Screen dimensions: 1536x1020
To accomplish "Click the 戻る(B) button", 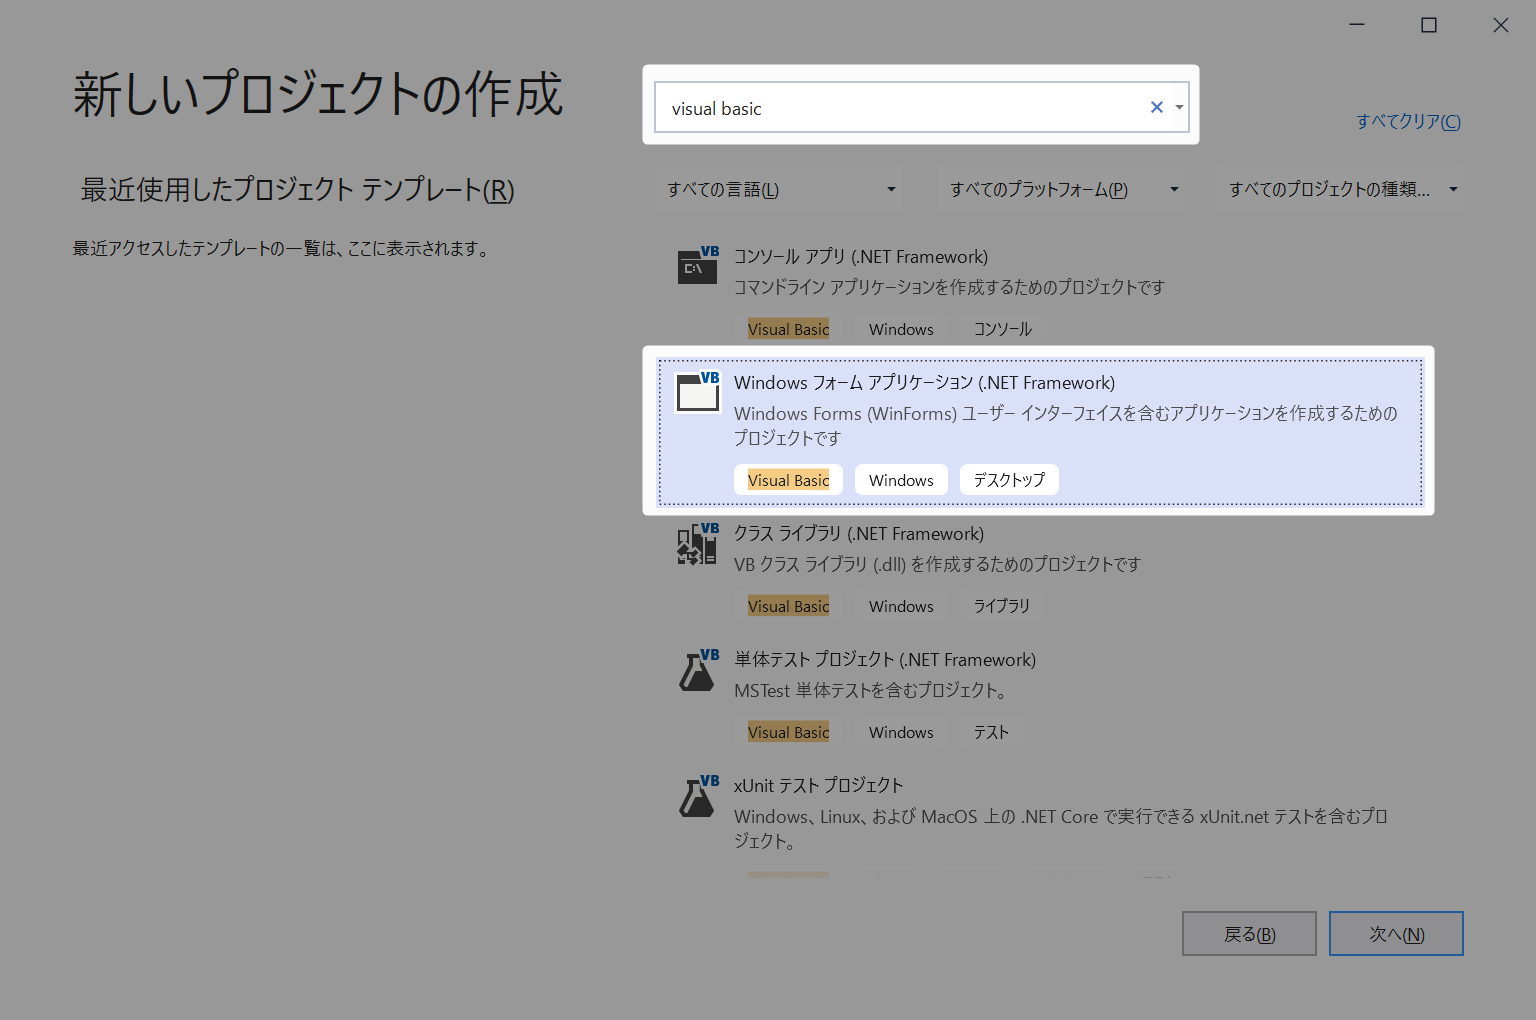I will click(1249, 934).
